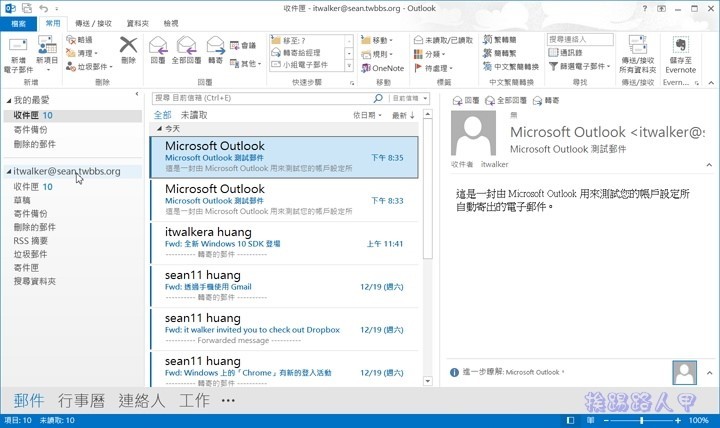Screen dimensions: 720x428
Task: Collapse the ribbon
Action: pos(711,83)
